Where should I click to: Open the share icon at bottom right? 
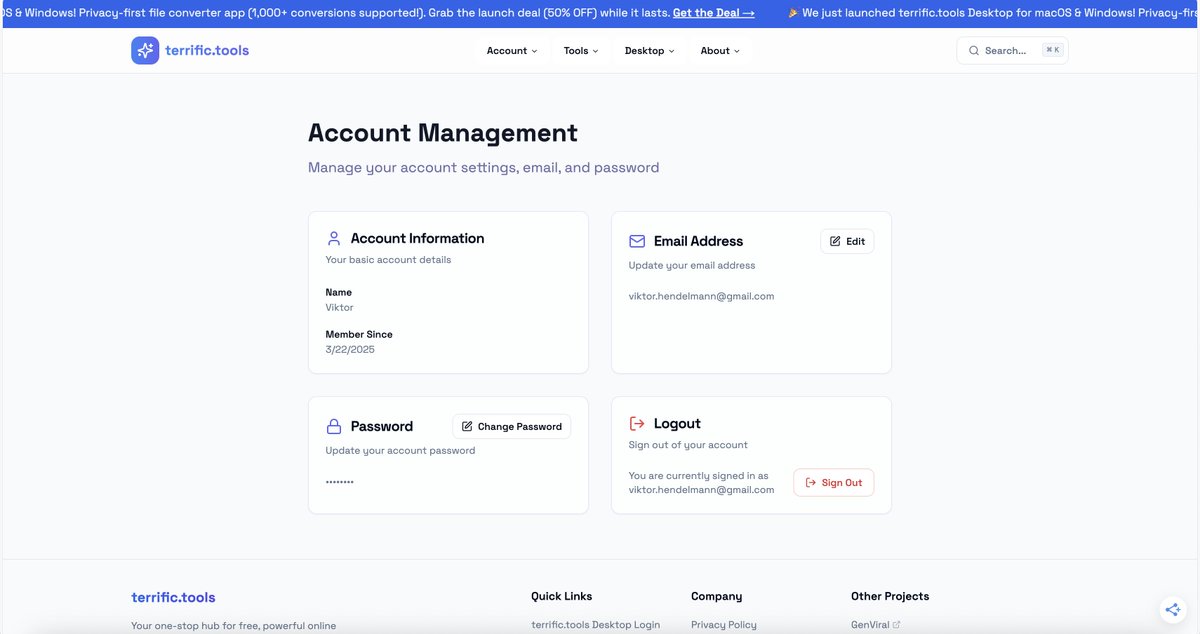click(x=1172, y=609)
